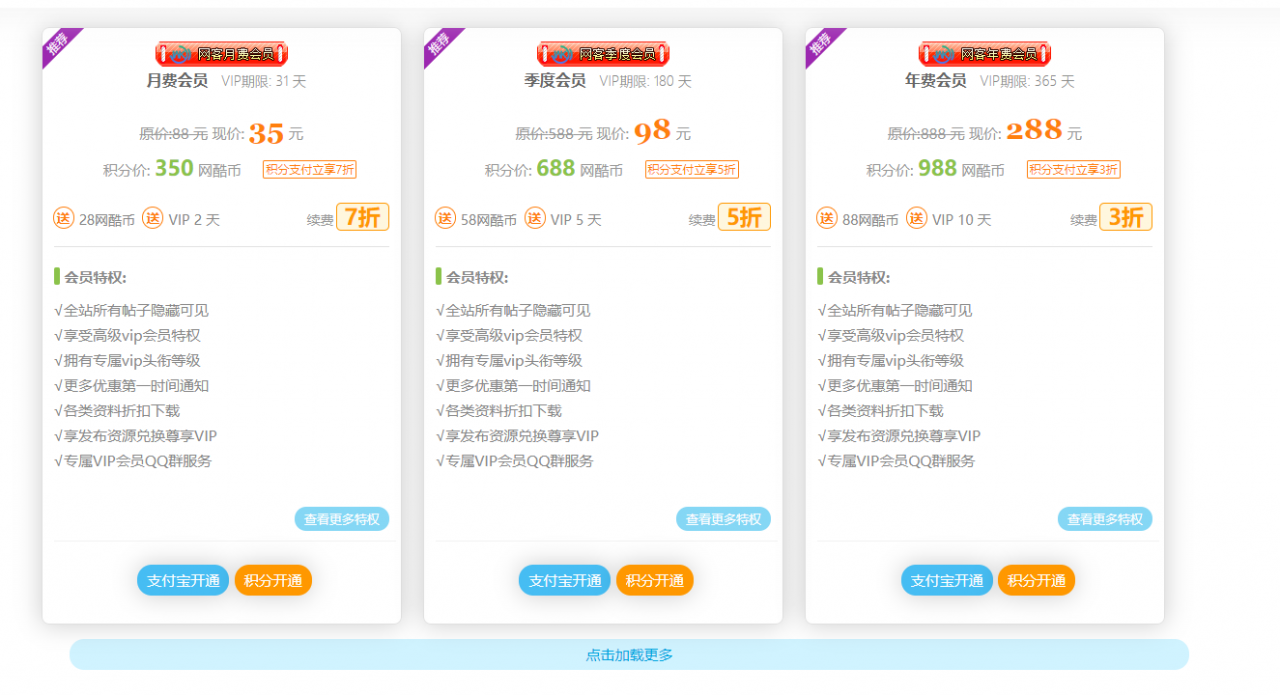
Task: Click the 年费会员 plan title
Action: pyautogui.click(x=935, y=81)
